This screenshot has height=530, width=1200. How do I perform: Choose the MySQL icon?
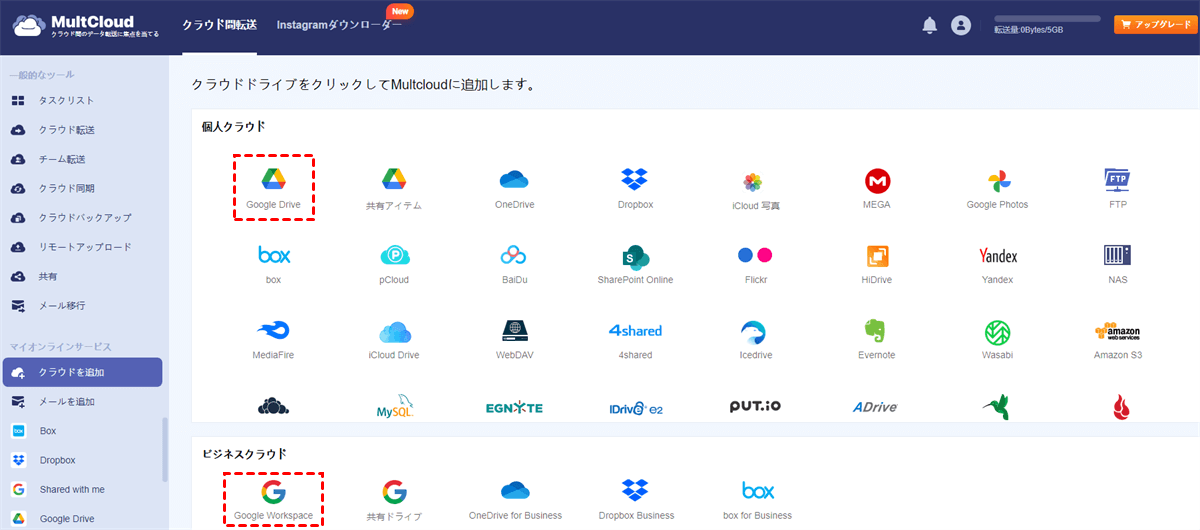(x=394, y=407)
